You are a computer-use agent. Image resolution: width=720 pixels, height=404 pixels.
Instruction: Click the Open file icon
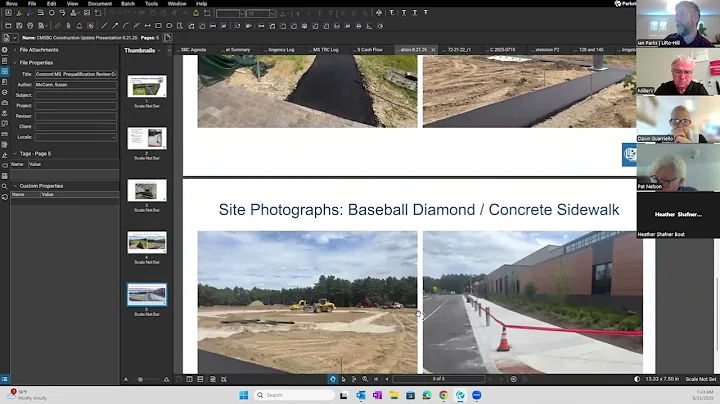coord(8,26)
